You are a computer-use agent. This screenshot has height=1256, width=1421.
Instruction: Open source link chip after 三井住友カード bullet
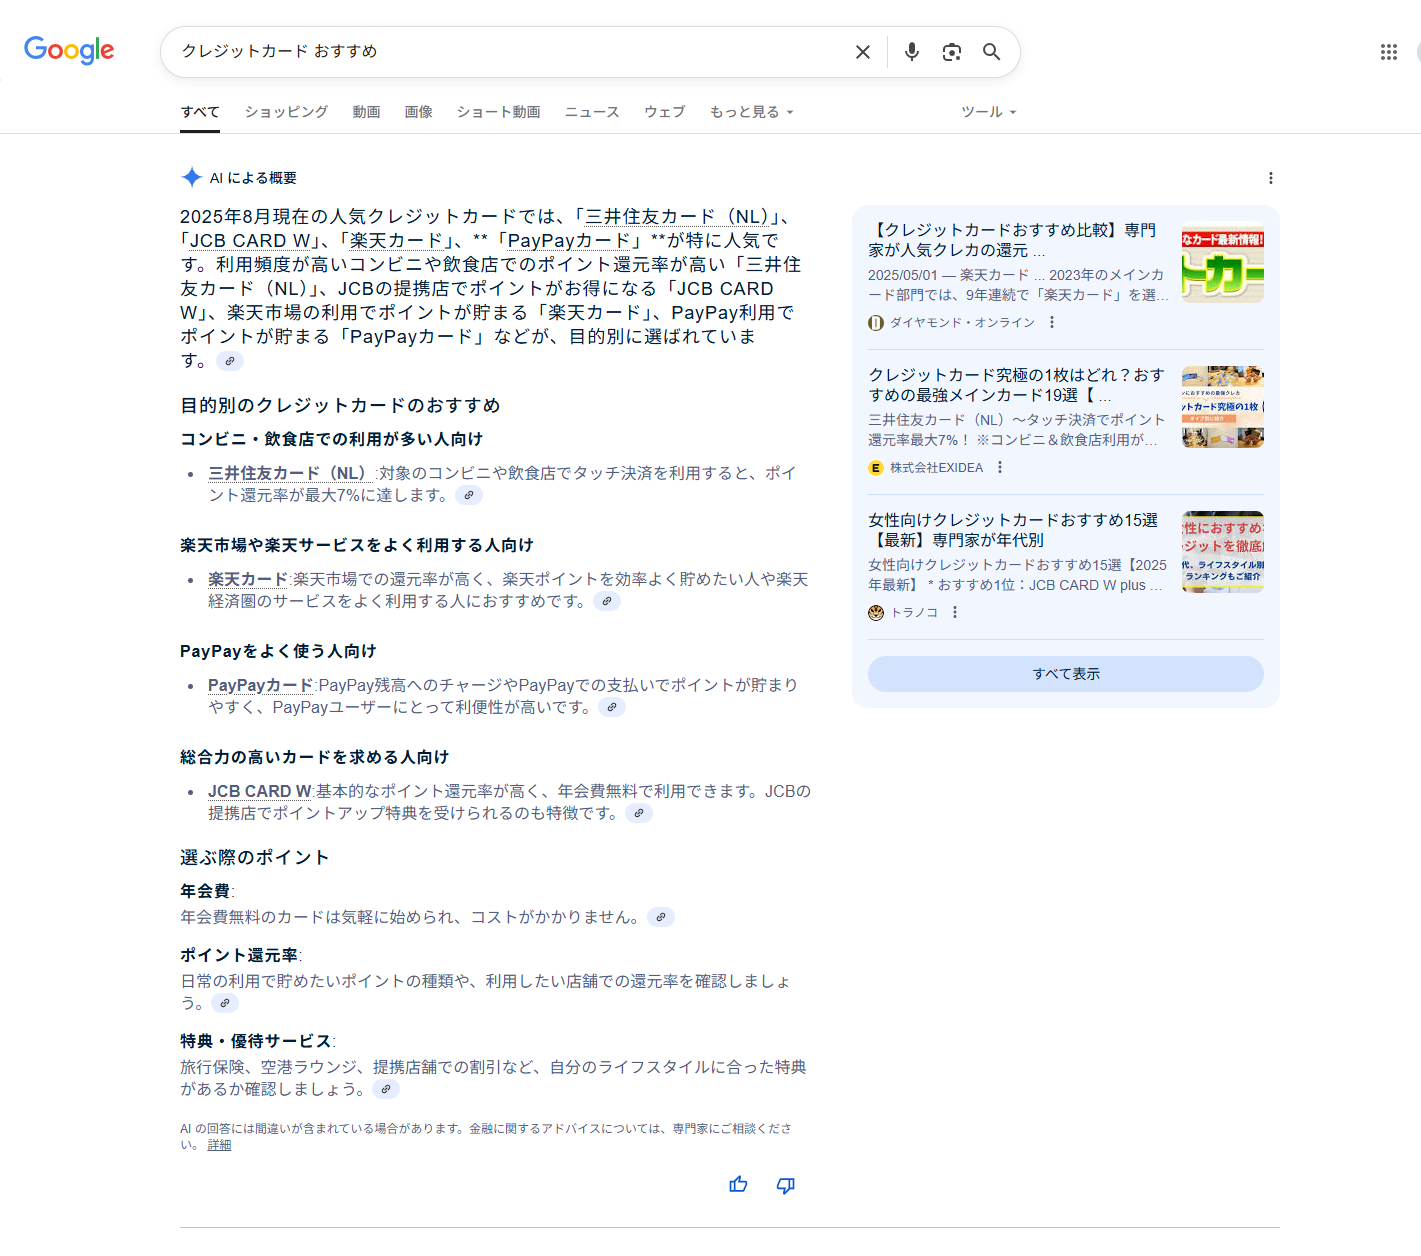[468, 495]
